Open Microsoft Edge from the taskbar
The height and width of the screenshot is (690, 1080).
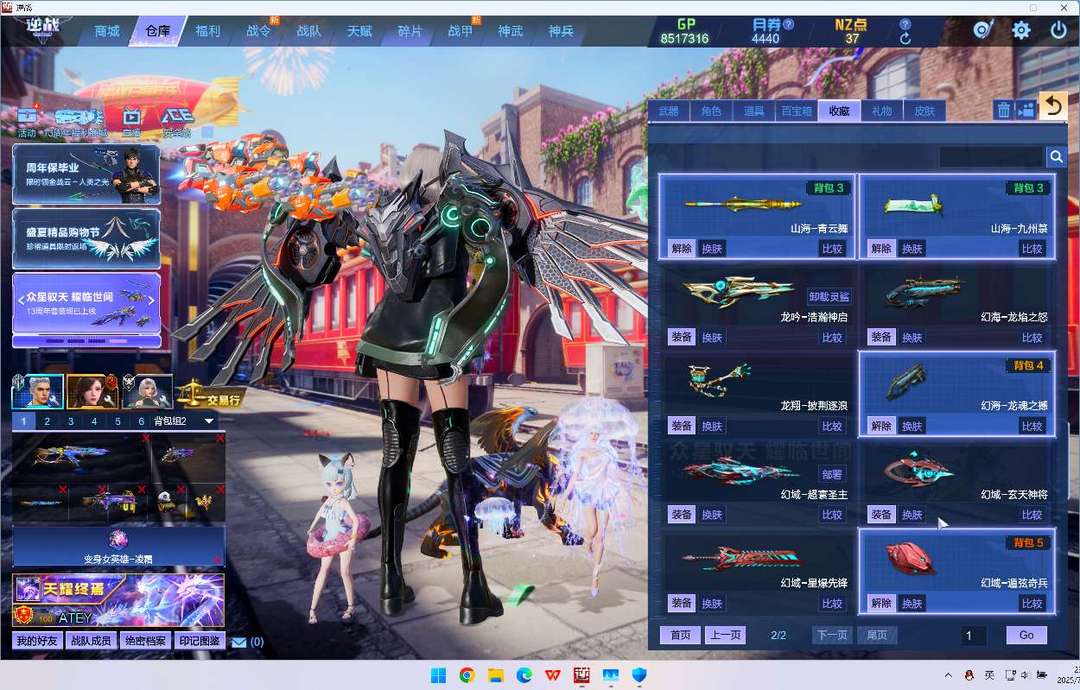pyautogui.click(x=524, y=675)
